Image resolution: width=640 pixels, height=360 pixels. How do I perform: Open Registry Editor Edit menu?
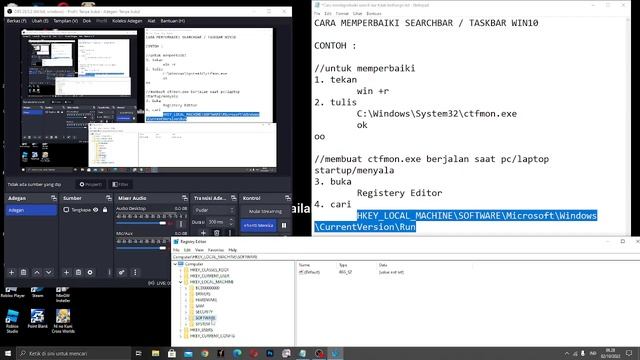pos(187,250)
